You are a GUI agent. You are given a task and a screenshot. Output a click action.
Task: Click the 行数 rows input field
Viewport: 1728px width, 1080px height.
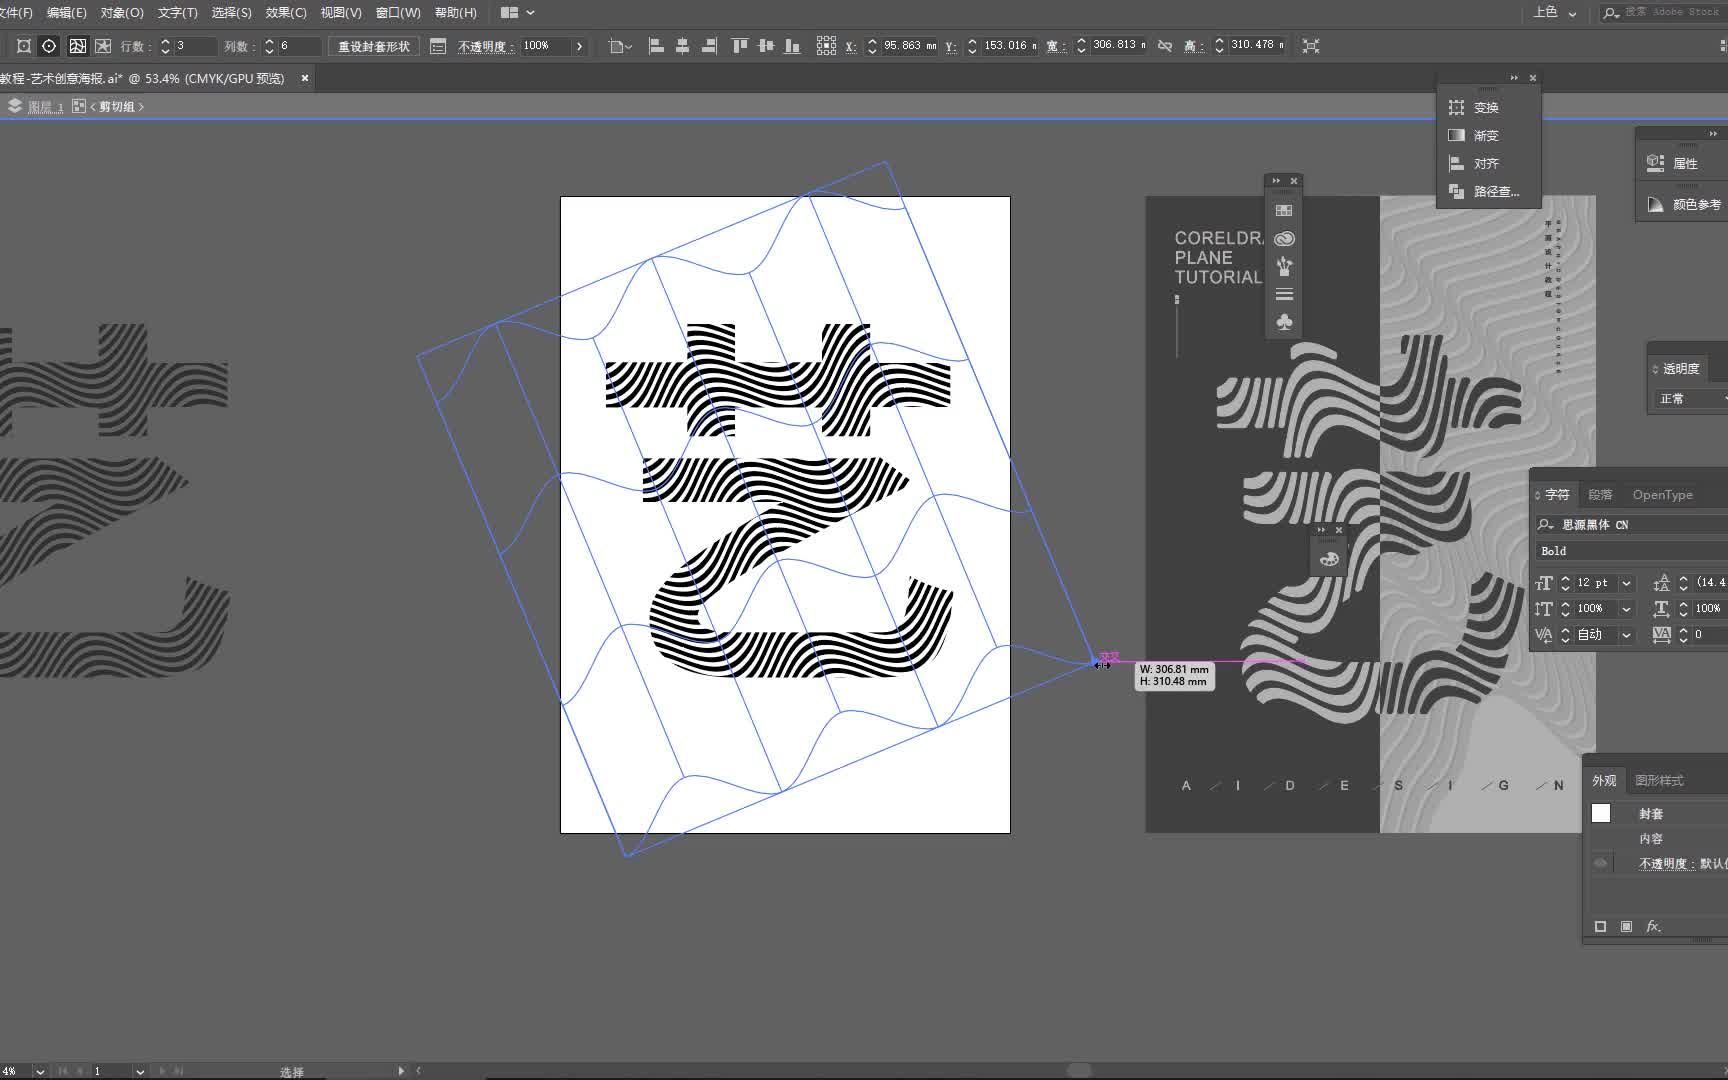click(x=194, y=46)
